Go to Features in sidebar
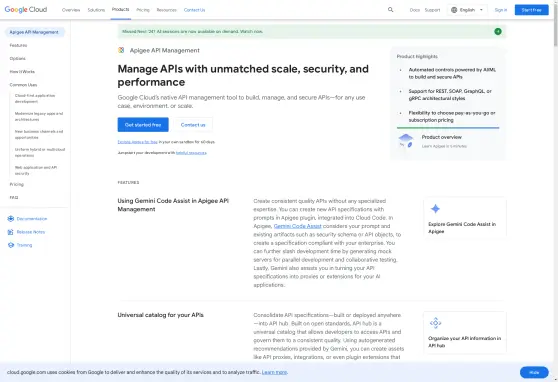The image size is (558, 382). pos(18,45)
